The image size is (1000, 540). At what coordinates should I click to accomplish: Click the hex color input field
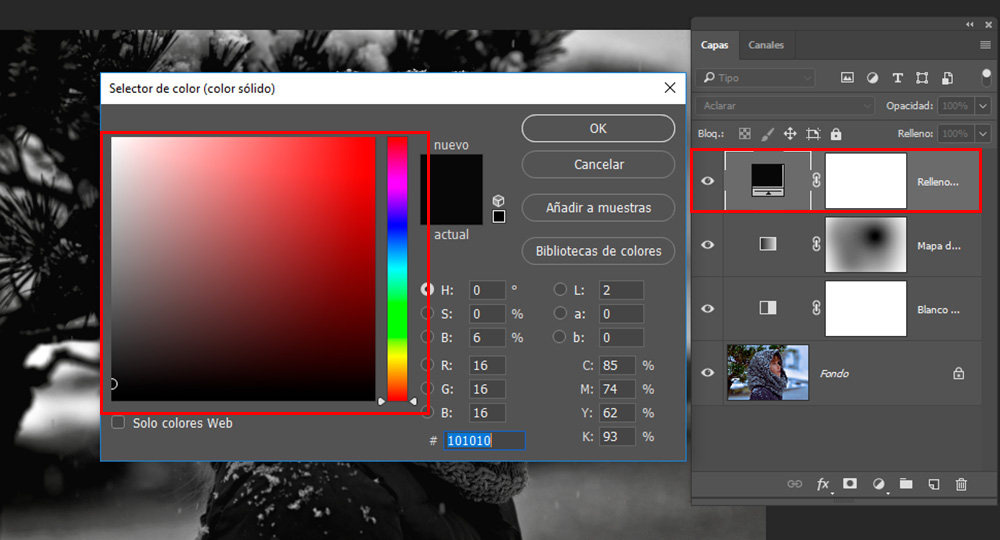coord(485,441)
